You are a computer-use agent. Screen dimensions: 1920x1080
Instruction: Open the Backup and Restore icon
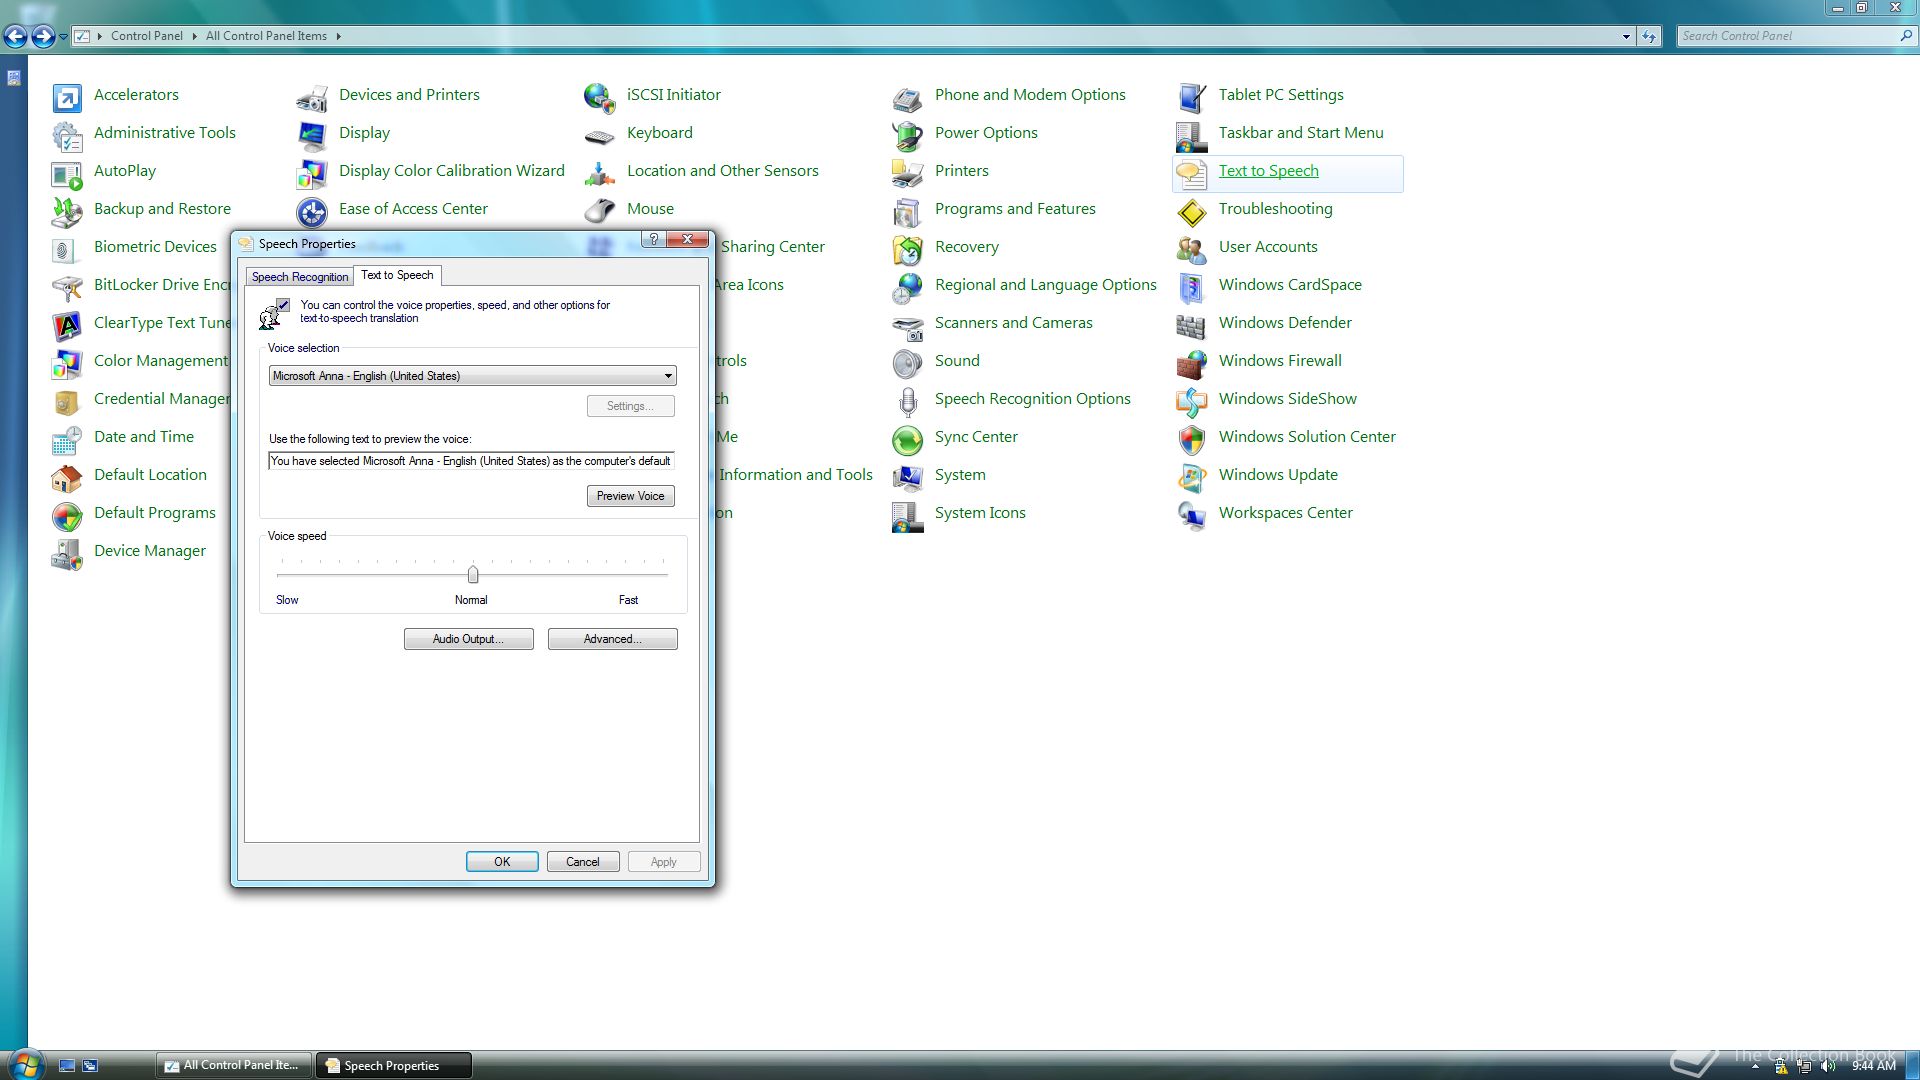[66, 211]
